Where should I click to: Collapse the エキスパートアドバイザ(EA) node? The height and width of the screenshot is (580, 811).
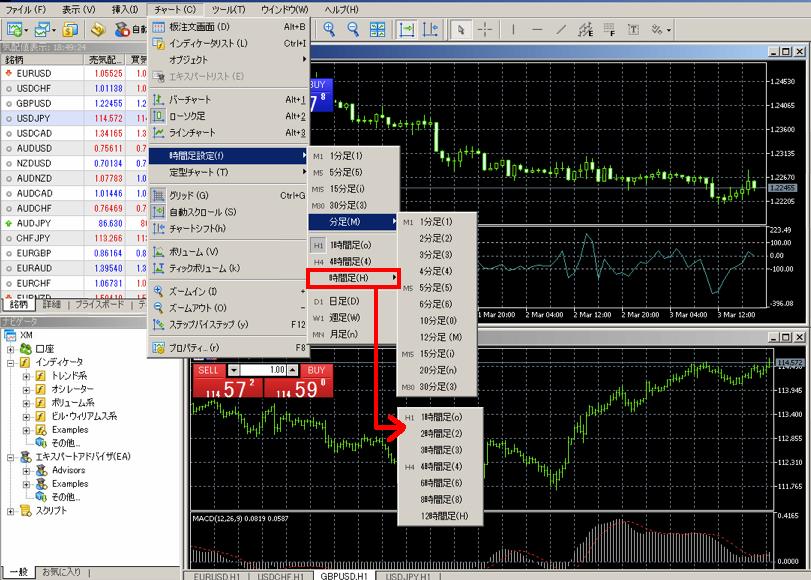pyautogui.click(x=10, y=457)
